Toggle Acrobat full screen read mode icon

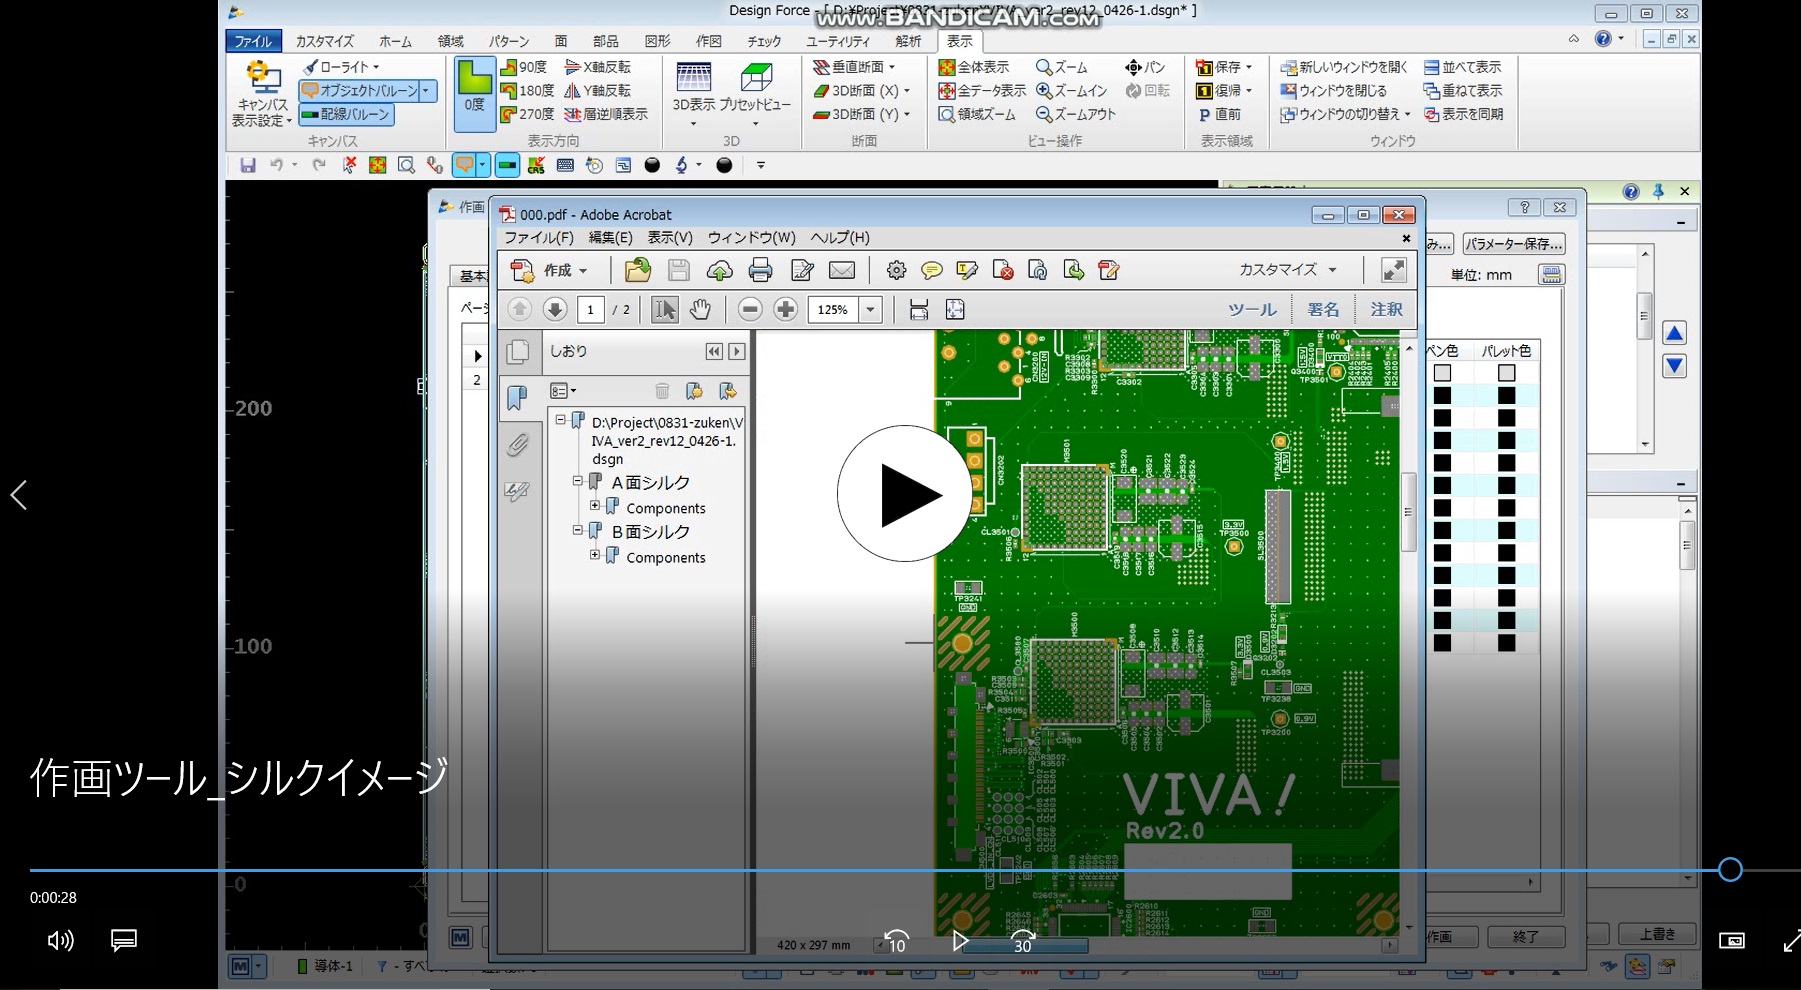pos(1393,270)
